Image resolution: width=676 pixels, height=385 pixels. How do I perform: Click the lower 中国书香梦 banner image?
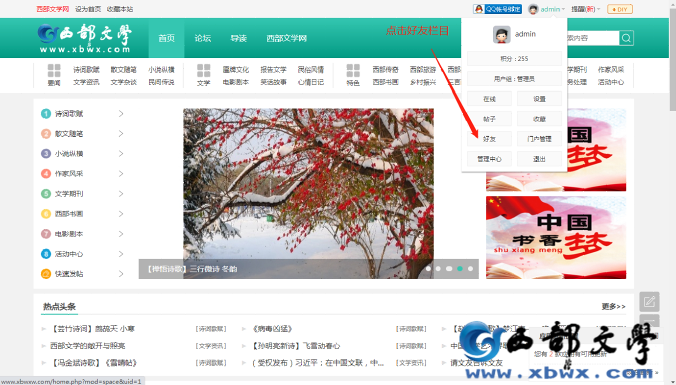pyautogui.click(x=556, y=238)
